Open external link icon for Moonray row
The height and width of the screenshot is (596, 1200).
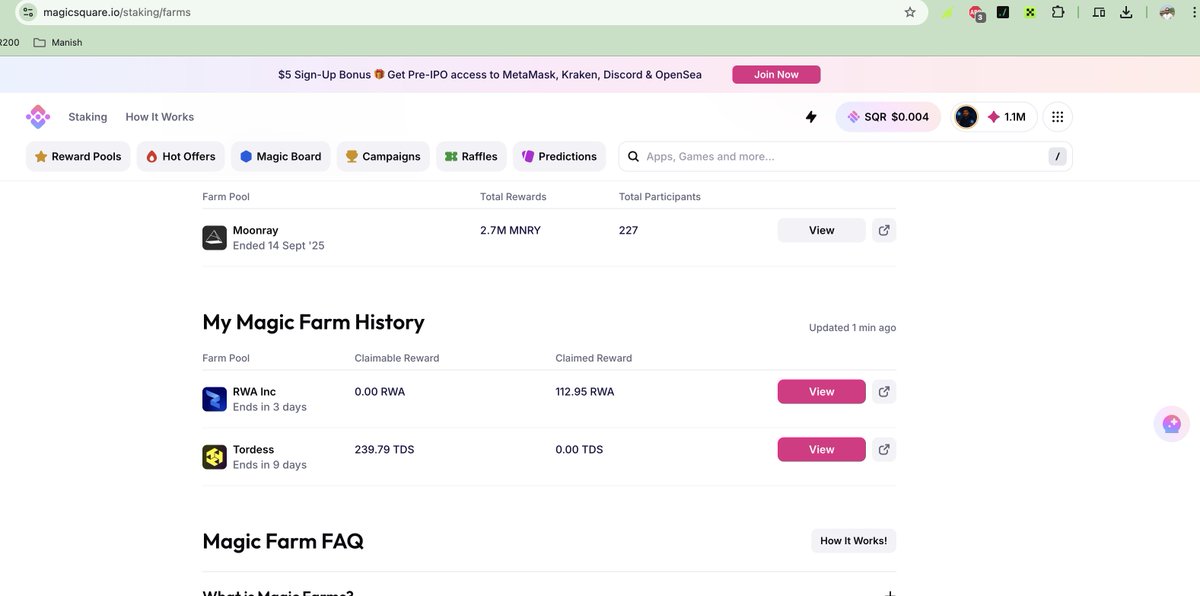point(884,230)
